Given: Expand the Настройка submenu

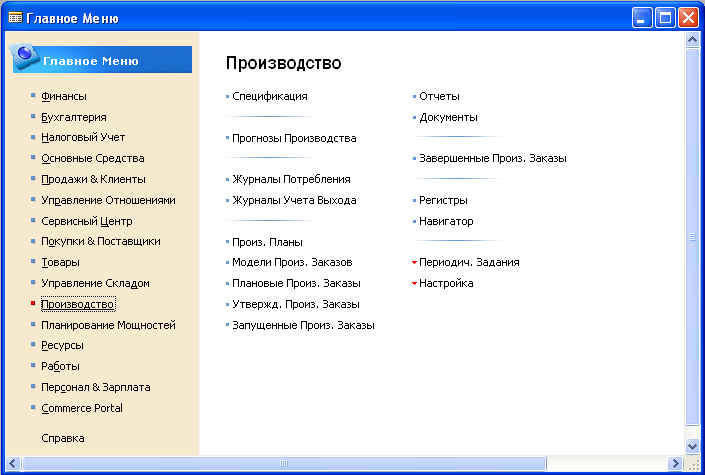Looking at the screenshot, I should 446,283.
